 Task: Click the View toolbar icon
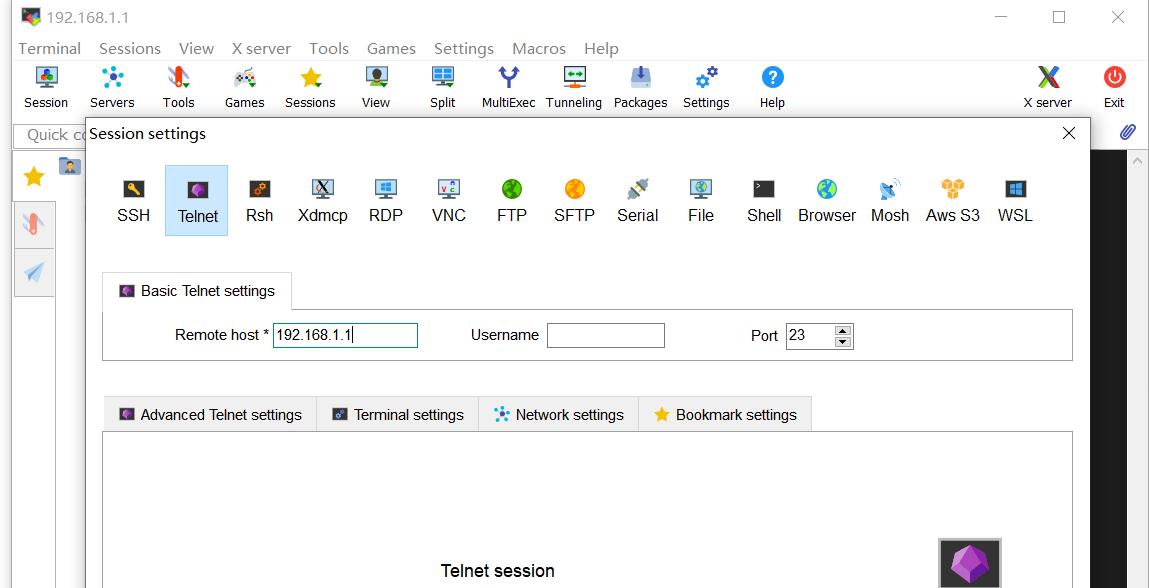tap(376, 87)
